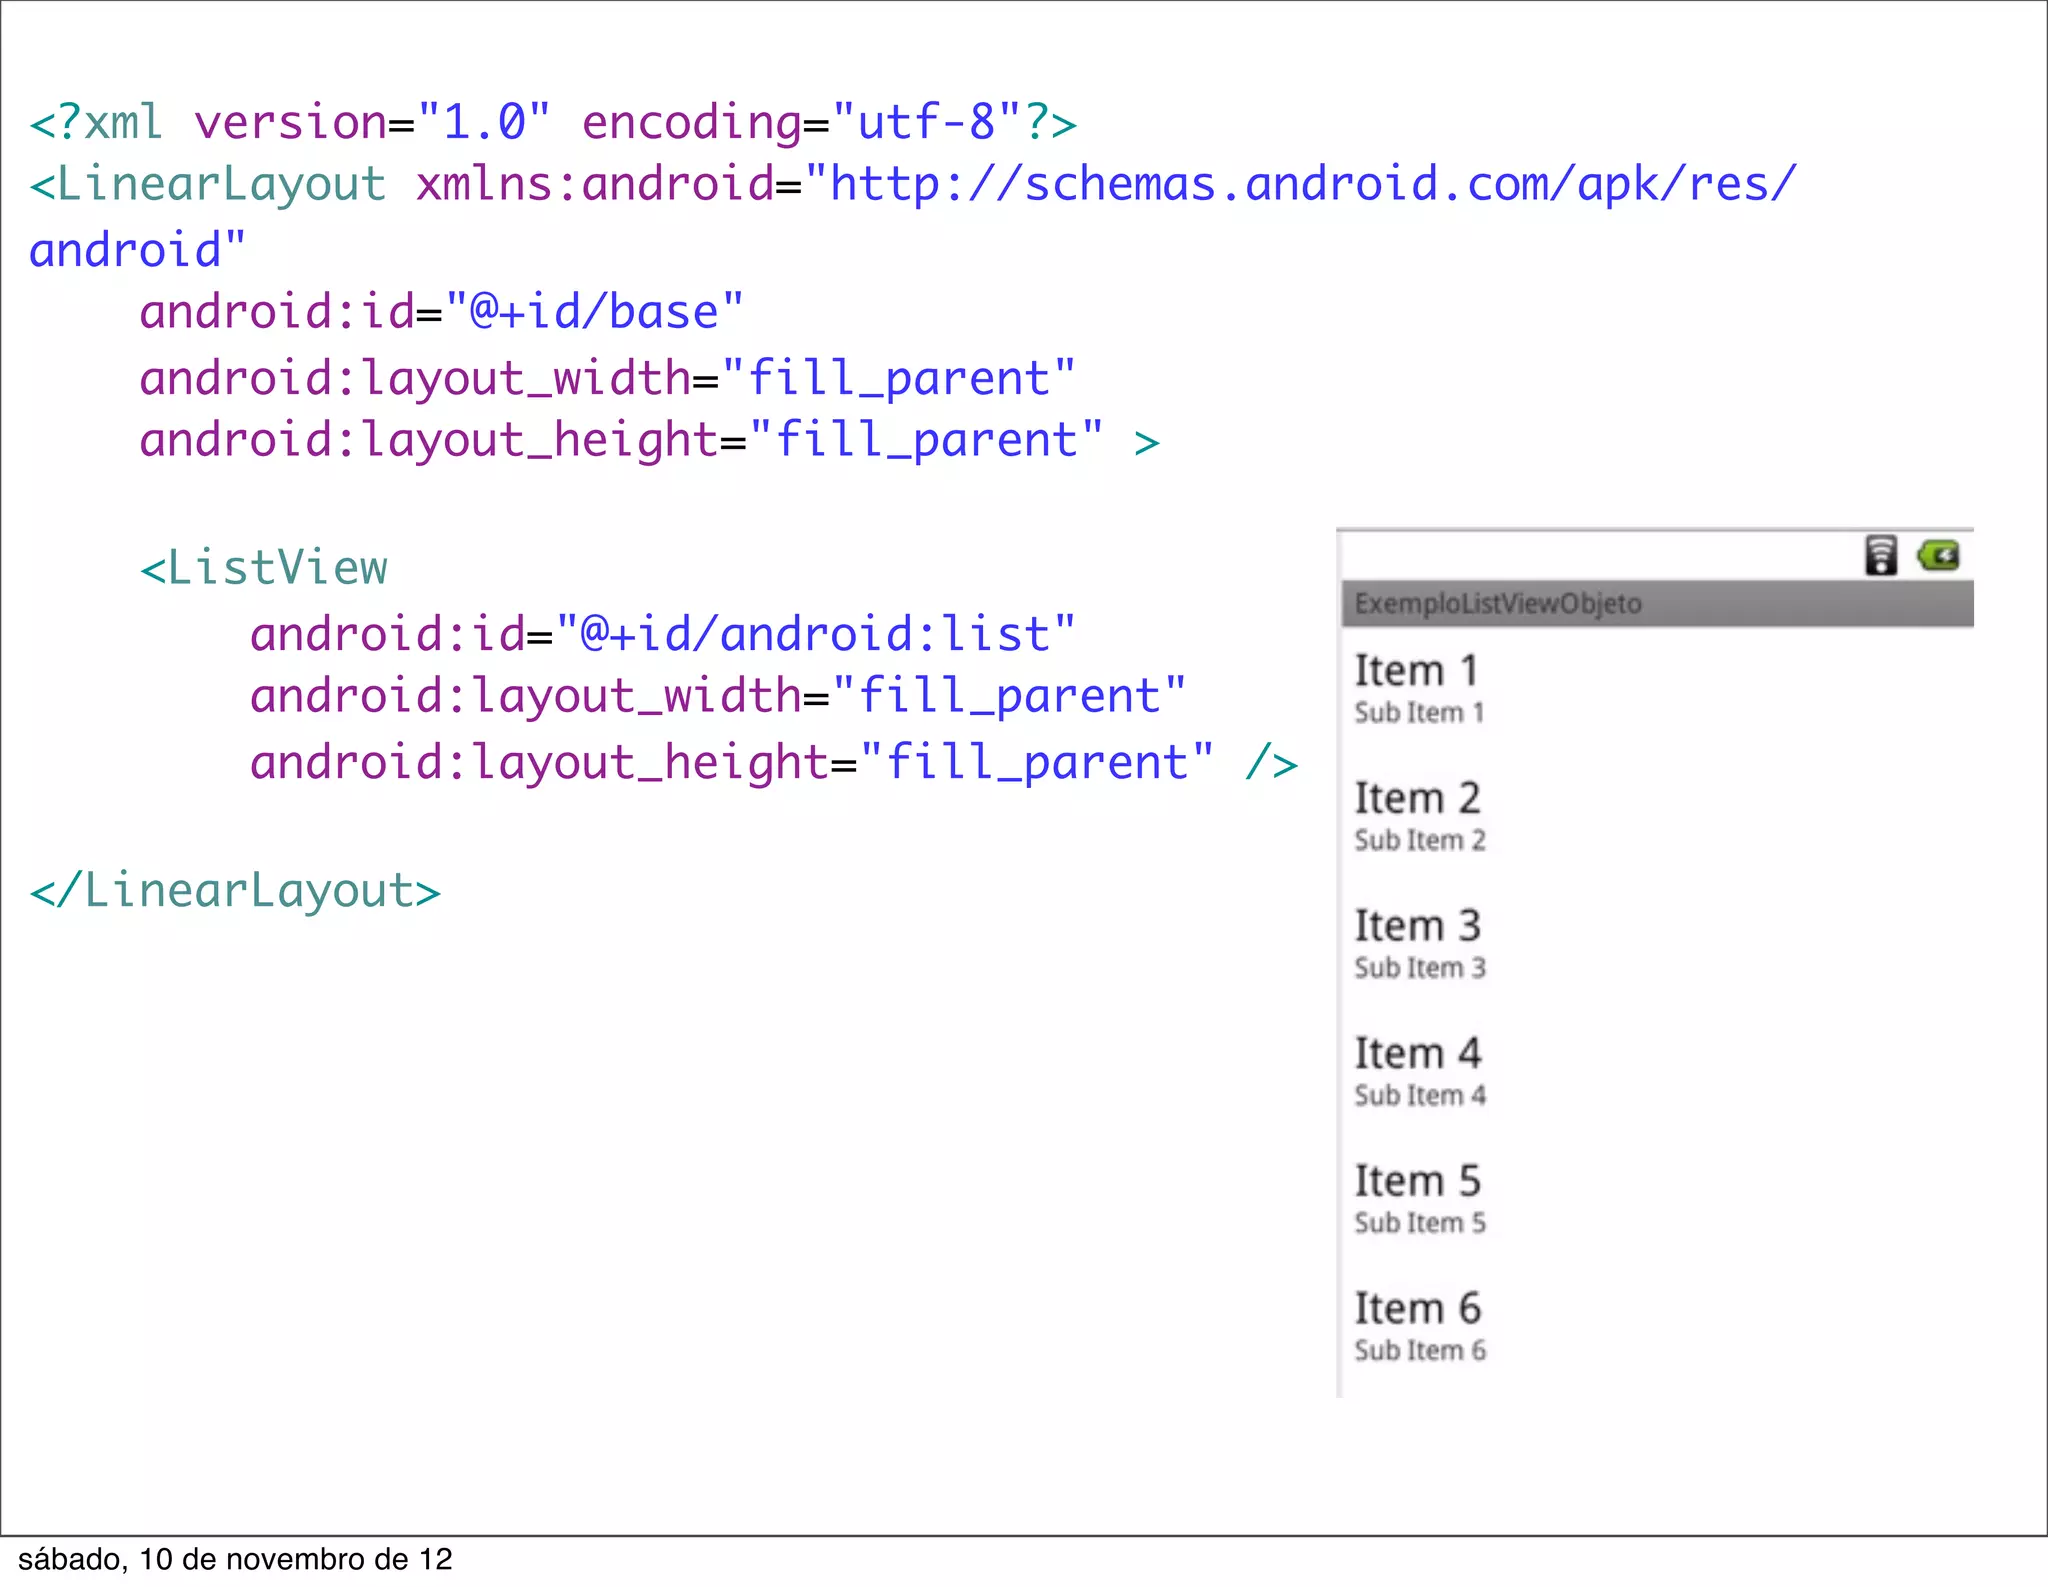The width and height of the screenshot is (2048, 1587).
Task: Click the xml version declaration line
Action: click(552, 123)
